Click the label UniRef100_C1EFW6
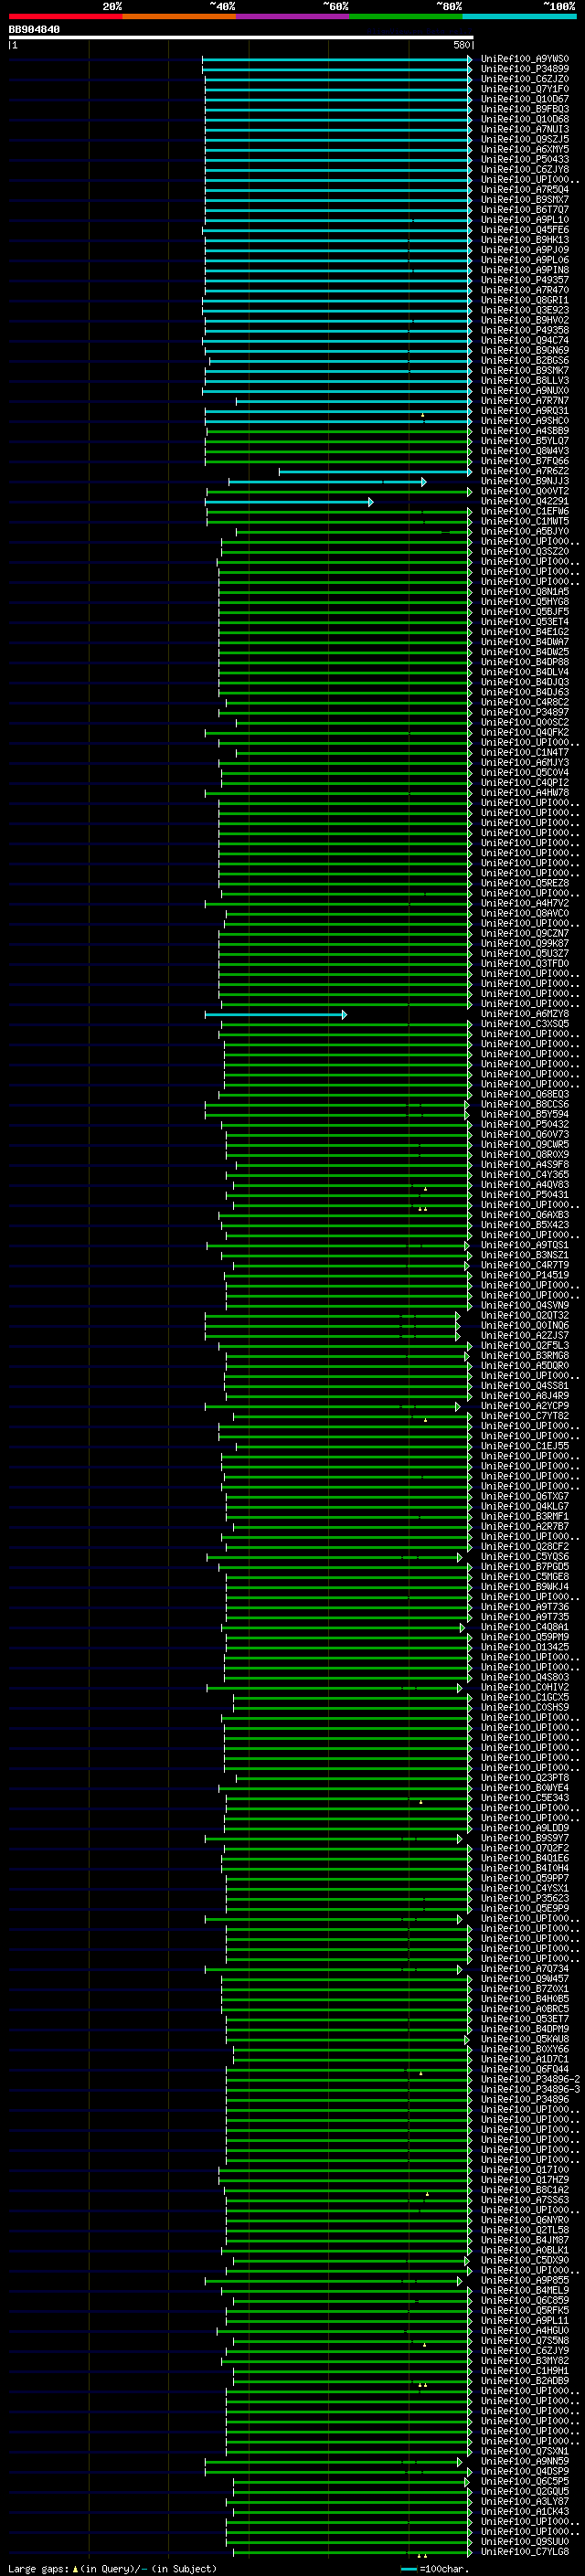 pyautogui.click(x=525, y=511)
